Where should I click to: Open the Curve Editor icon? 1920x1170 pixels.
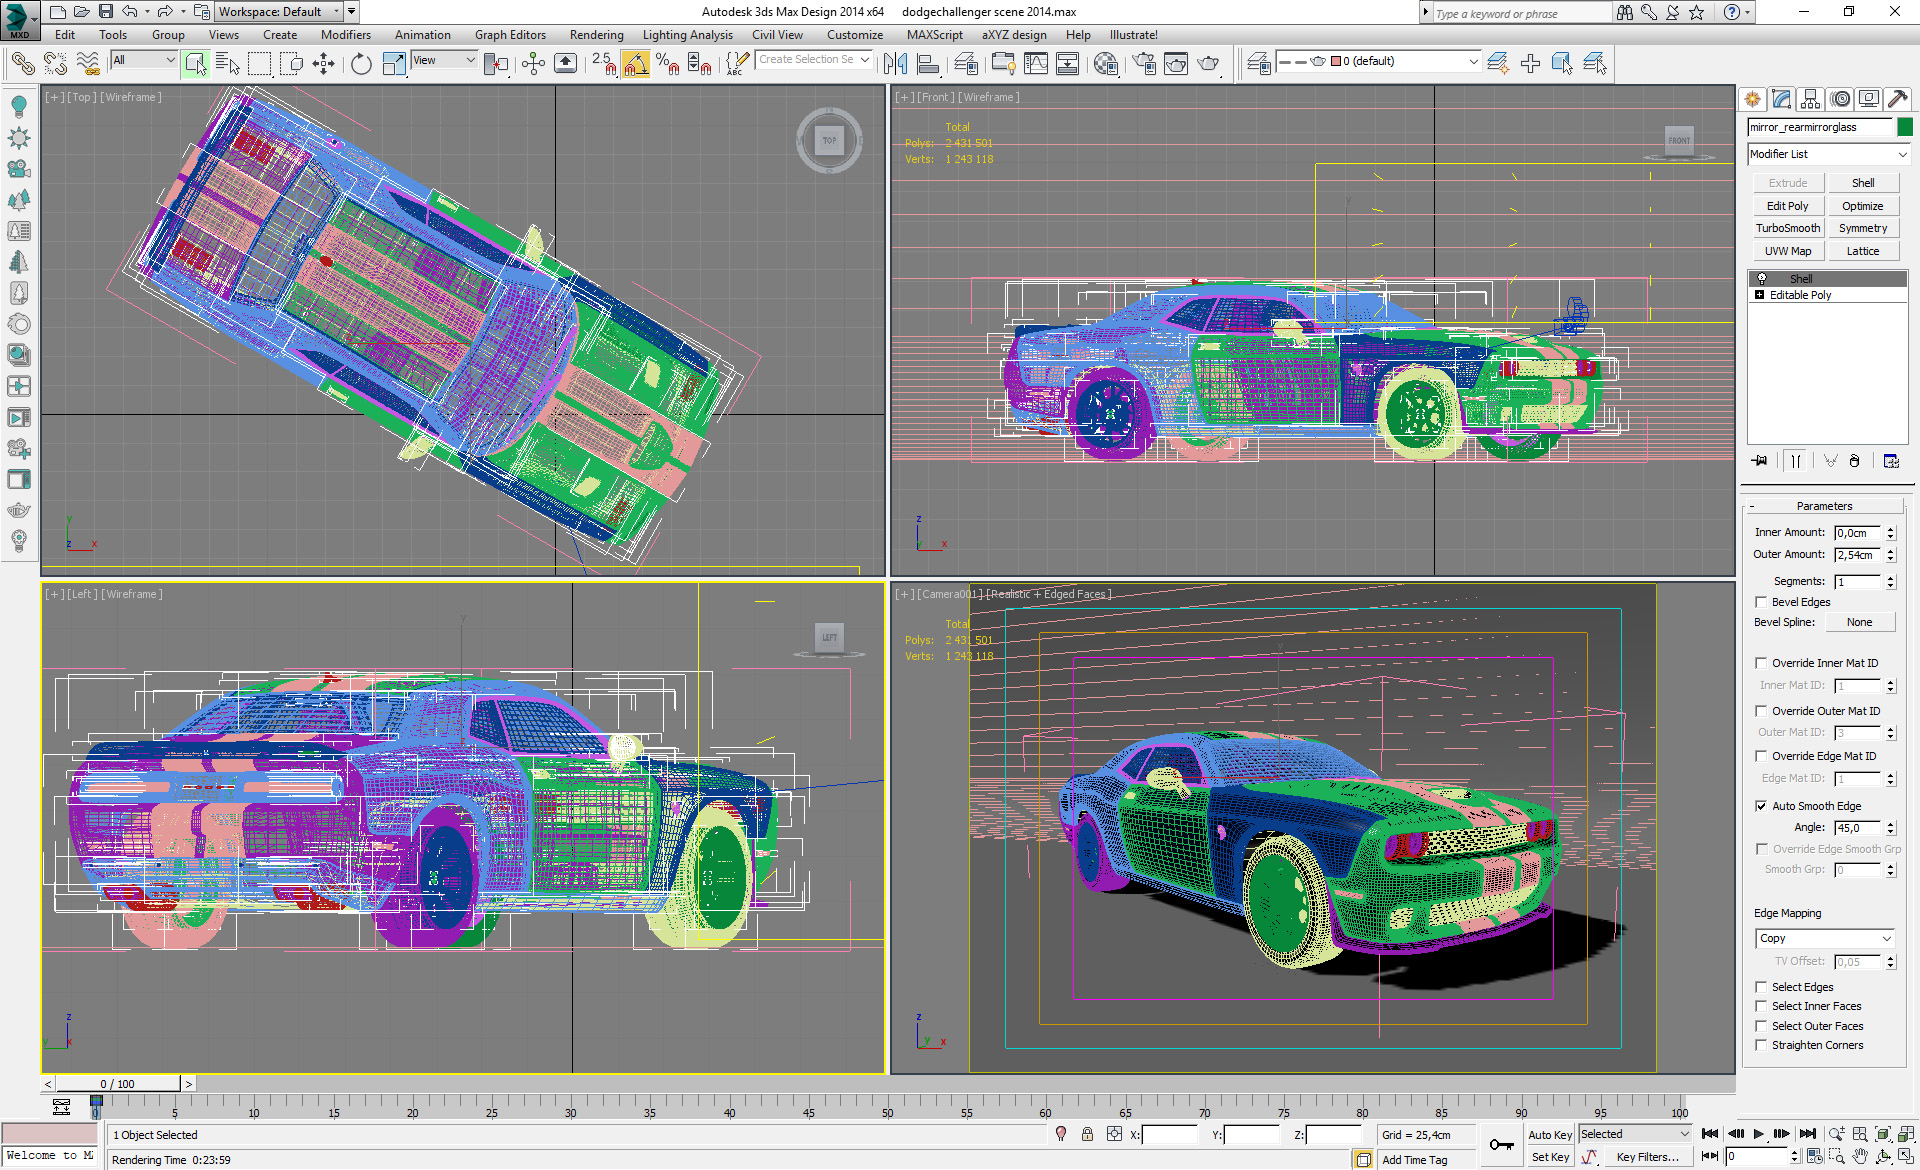coord(1036,63)
